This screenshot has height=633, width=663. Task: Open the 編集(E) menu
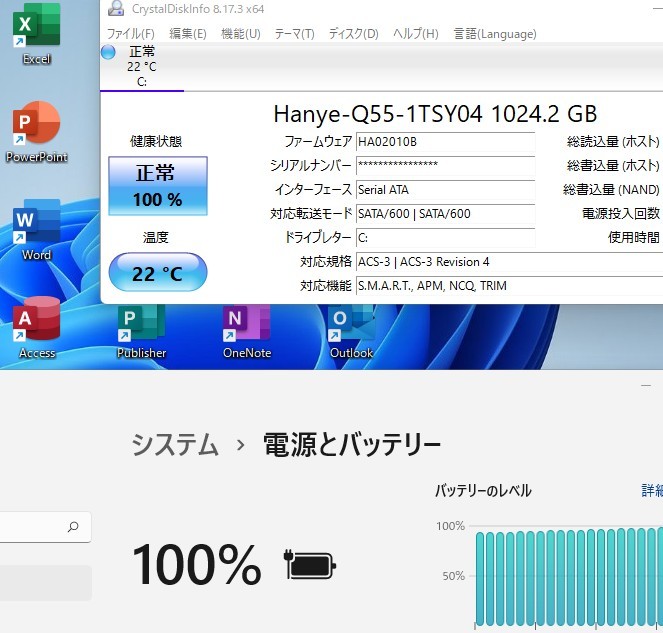[x=188, y=33]
